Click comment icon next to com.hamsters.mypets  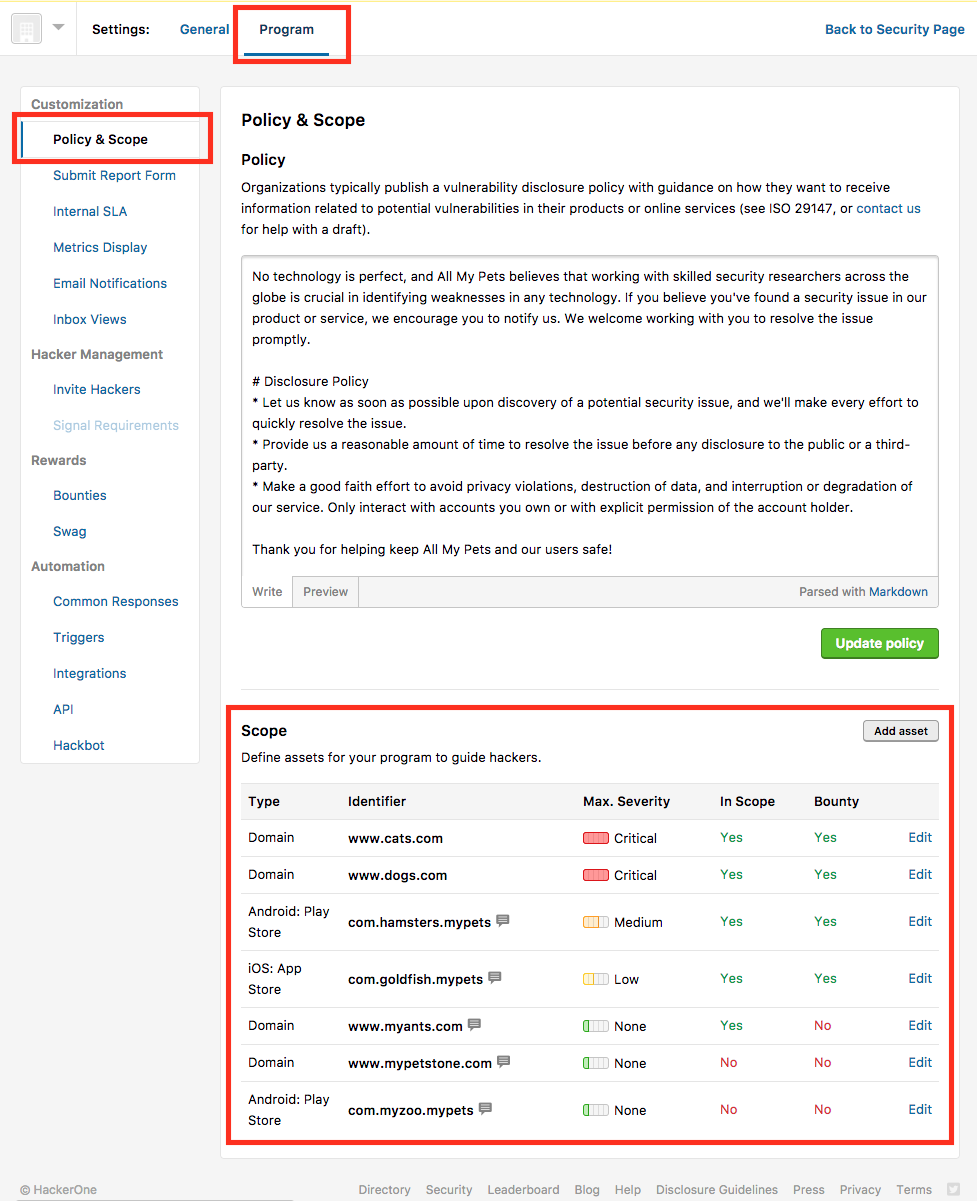click(503, 921)
